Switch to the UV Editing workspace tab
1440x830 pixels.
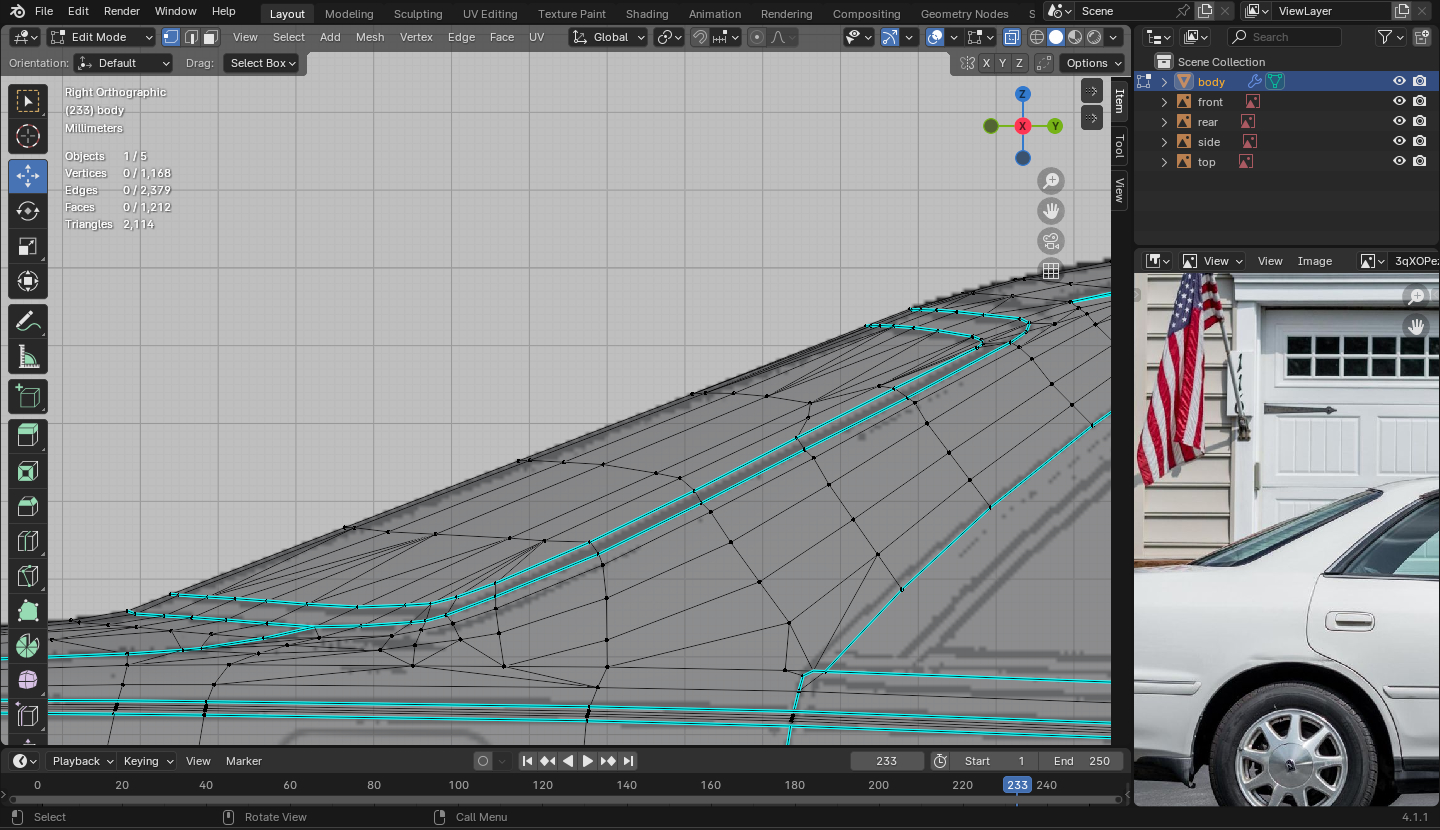pos(490,14)
